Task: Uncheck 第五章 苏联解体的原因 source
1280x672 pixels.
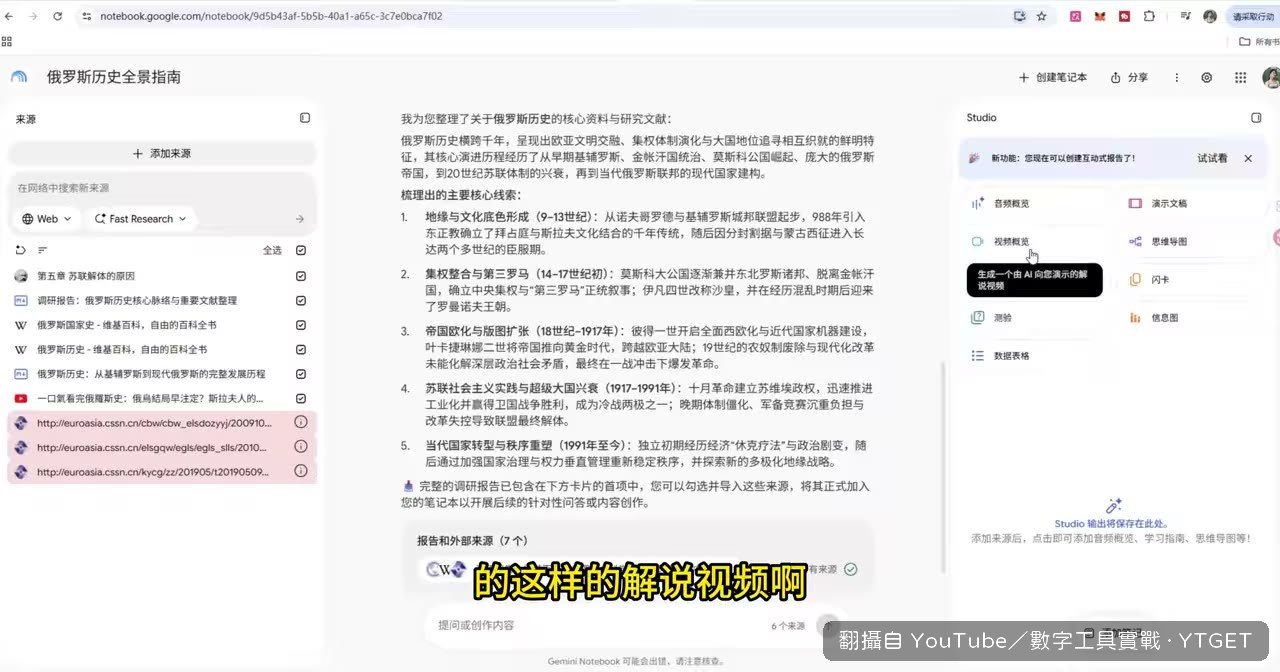Action: [301, 276]
